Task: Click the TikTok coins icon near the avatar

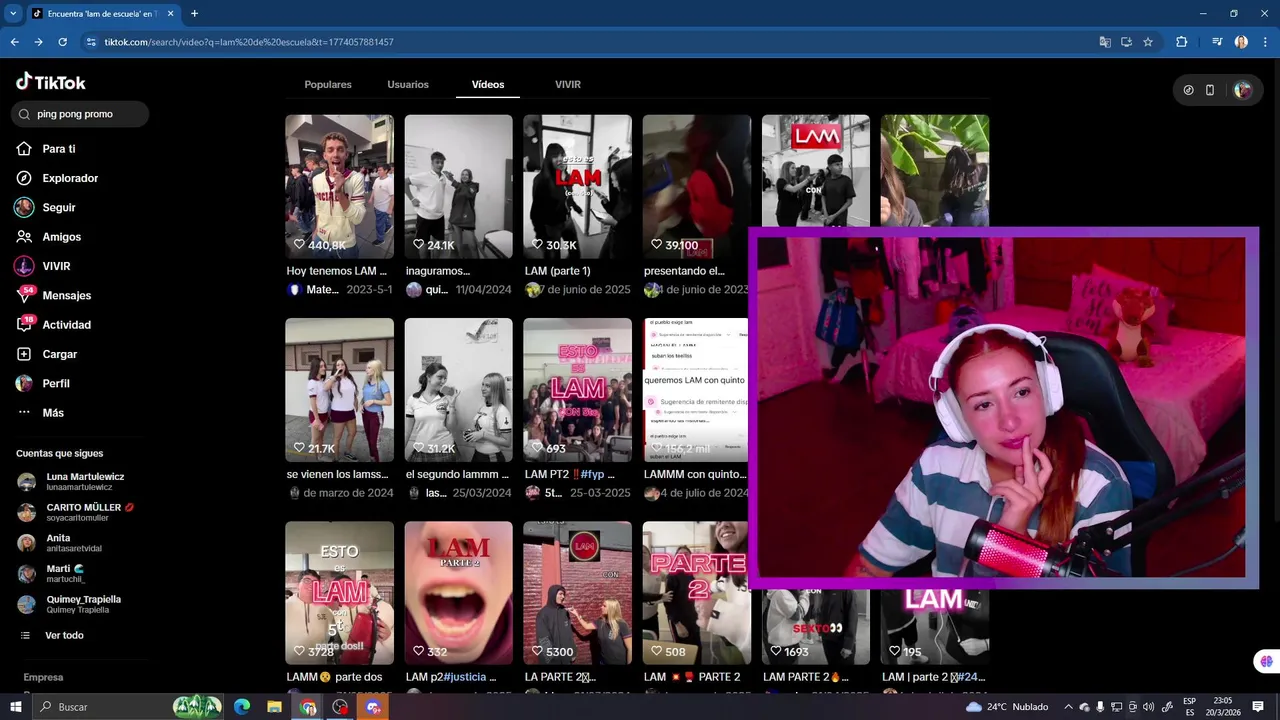Action: [x=1188, y=90]
